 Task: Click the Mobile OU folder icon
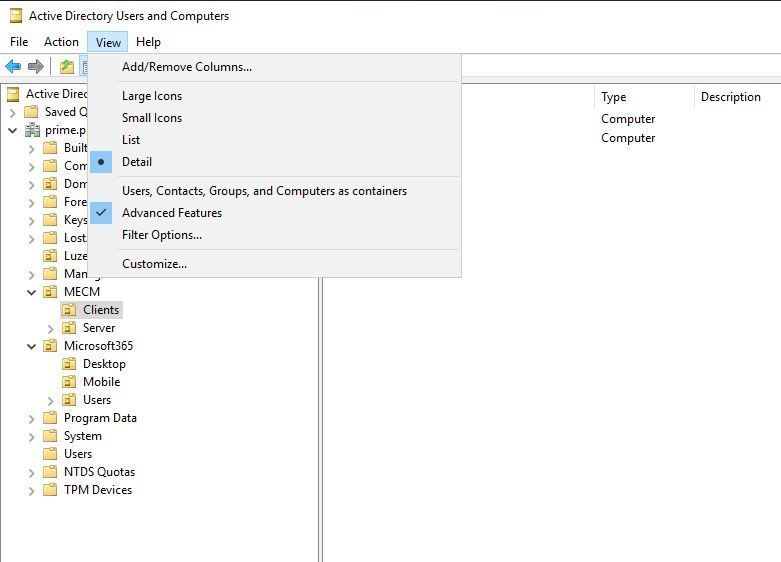pyautogui.click(x=69, y=382)
